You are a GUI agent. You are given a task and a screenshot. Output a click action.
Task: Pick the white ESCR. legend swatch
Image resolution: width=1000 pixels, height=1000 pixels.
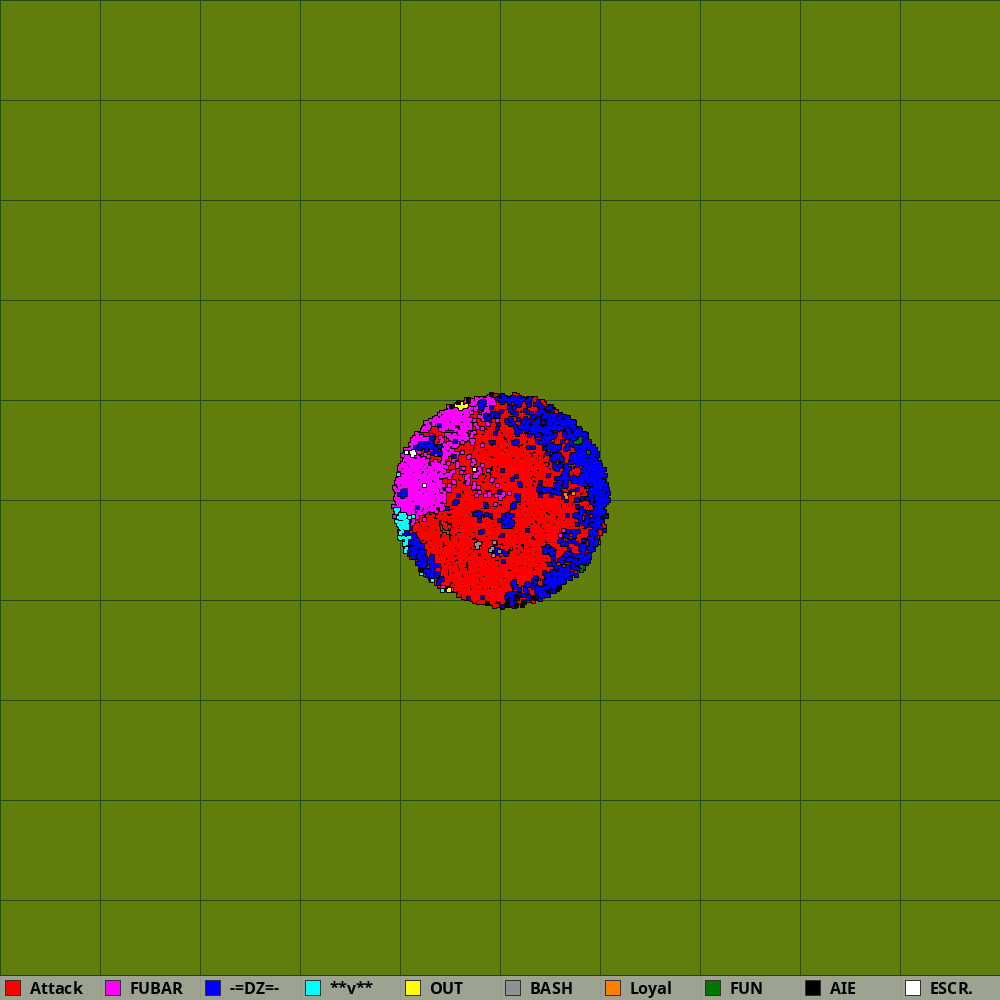point(913,988)
